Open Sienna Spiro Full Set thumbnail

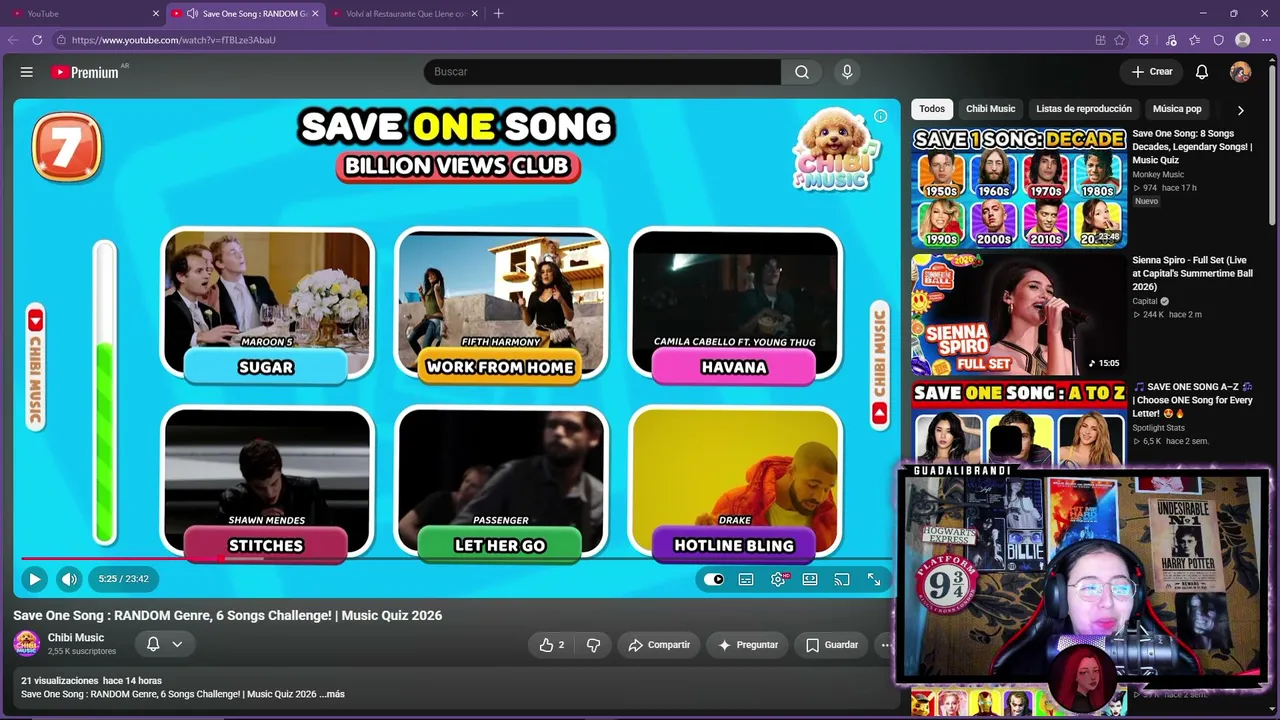click(x=1019, y=314)
